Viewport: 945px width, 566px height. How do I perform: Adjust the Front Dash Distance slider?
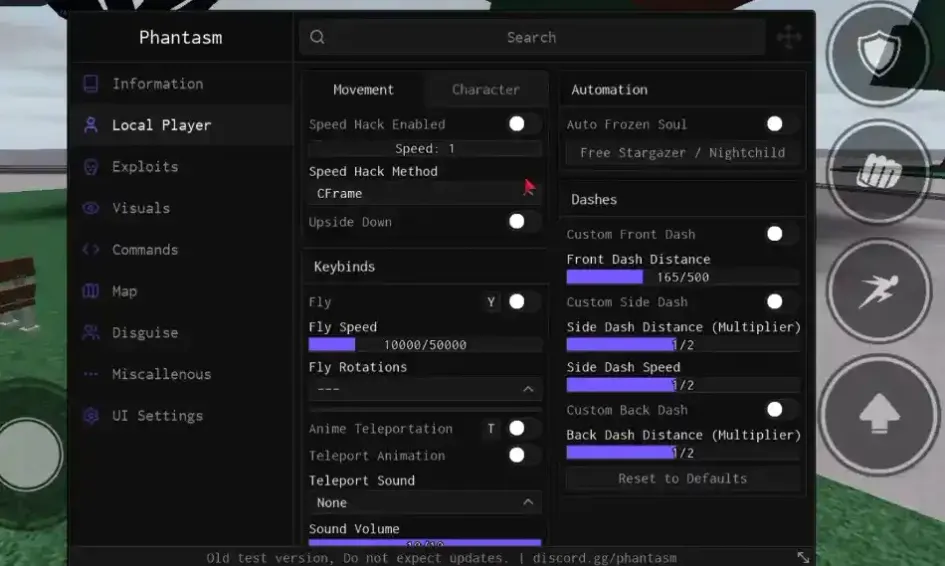point(682,277)
